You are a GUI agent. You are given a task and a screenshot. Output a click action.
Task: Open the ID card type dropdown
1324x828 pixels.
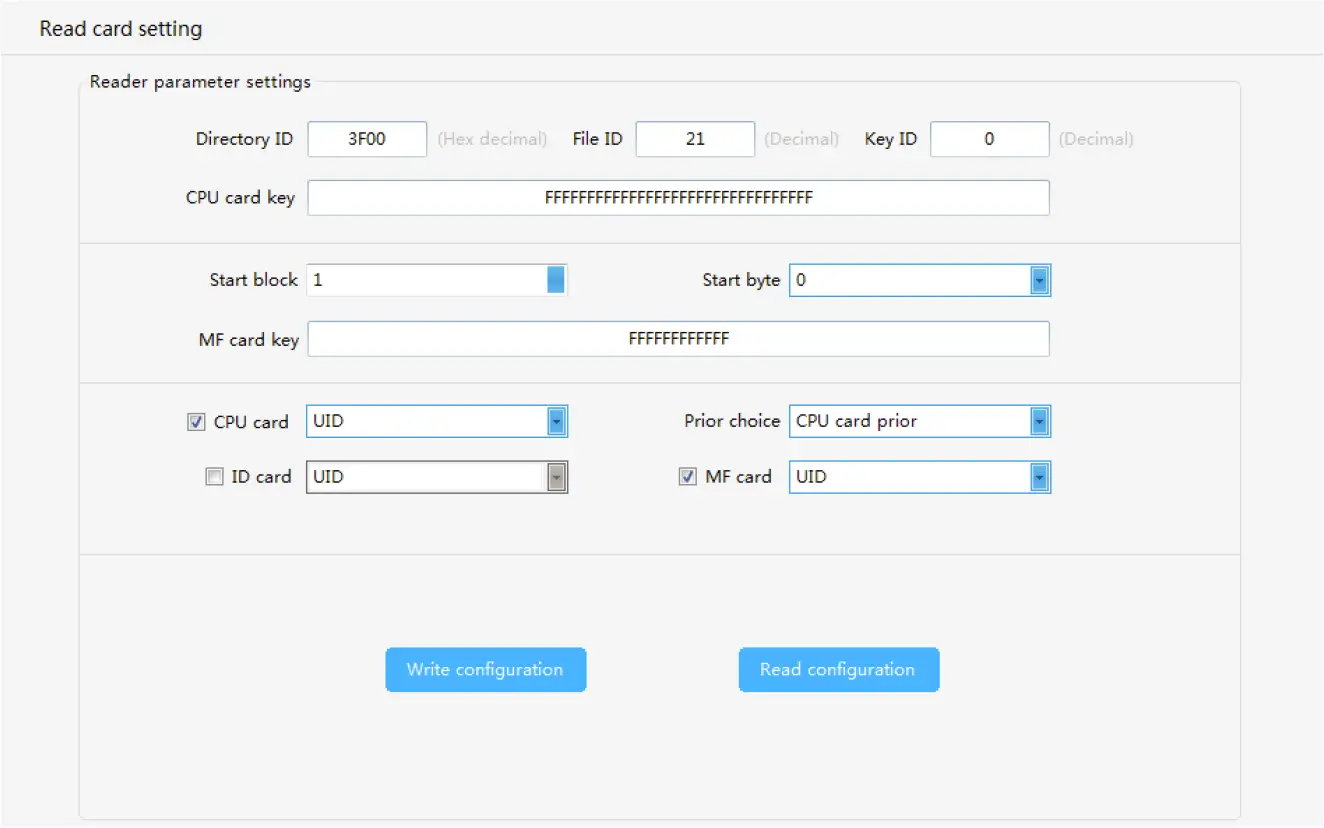pyautogui.click(x=556, y=477)
